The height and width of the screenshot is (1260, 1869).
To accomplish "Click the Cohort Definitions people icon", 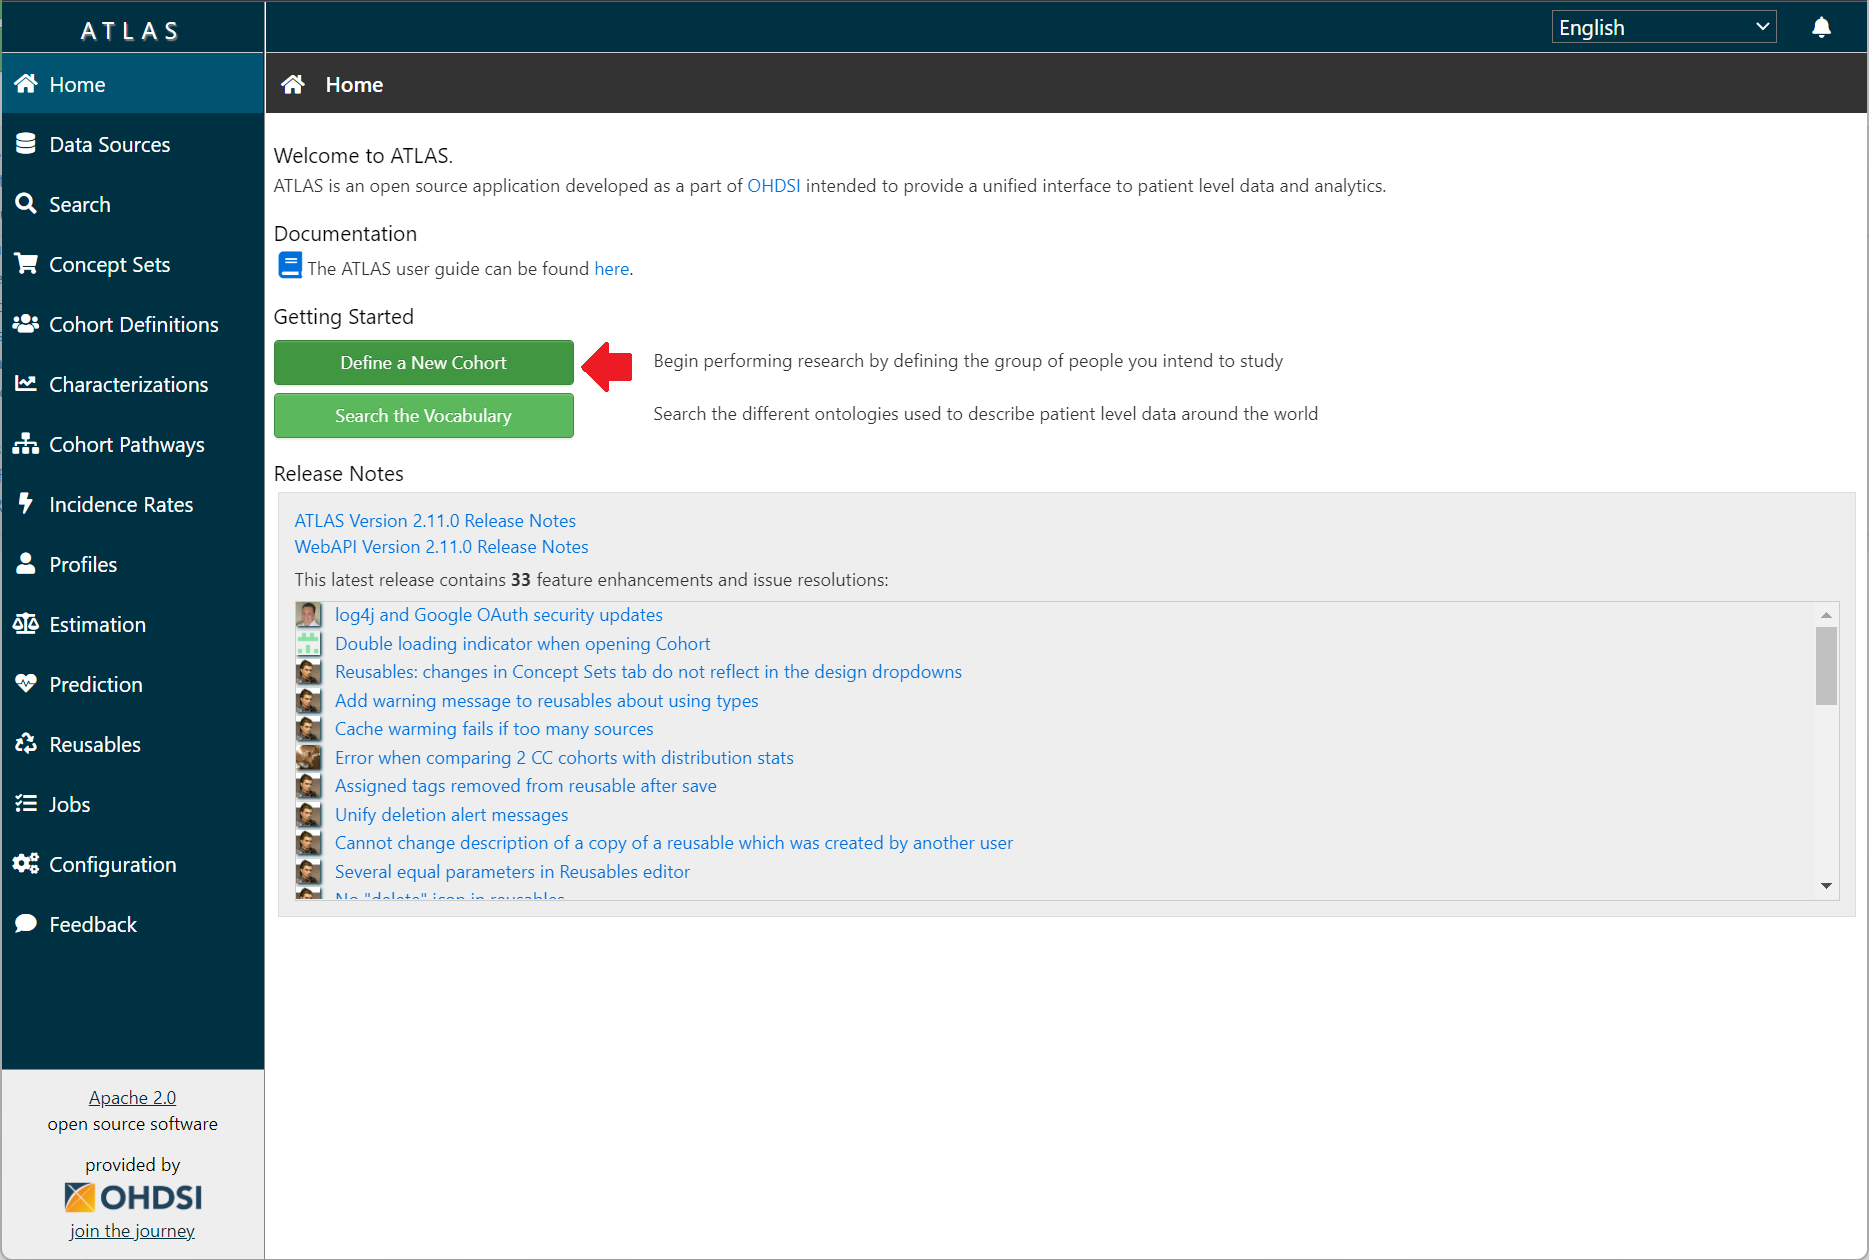I will [x=26, y=324].
